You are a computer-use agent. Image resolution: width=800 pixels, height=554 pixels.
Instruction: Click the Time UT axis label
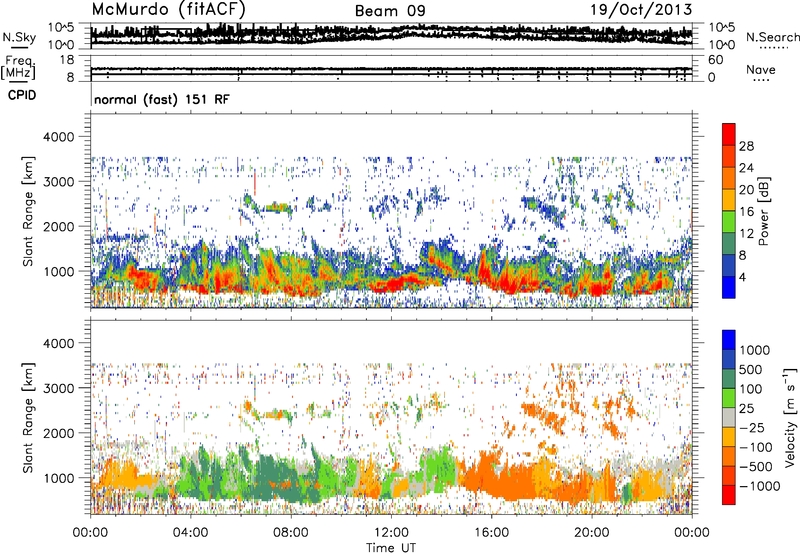391,548
